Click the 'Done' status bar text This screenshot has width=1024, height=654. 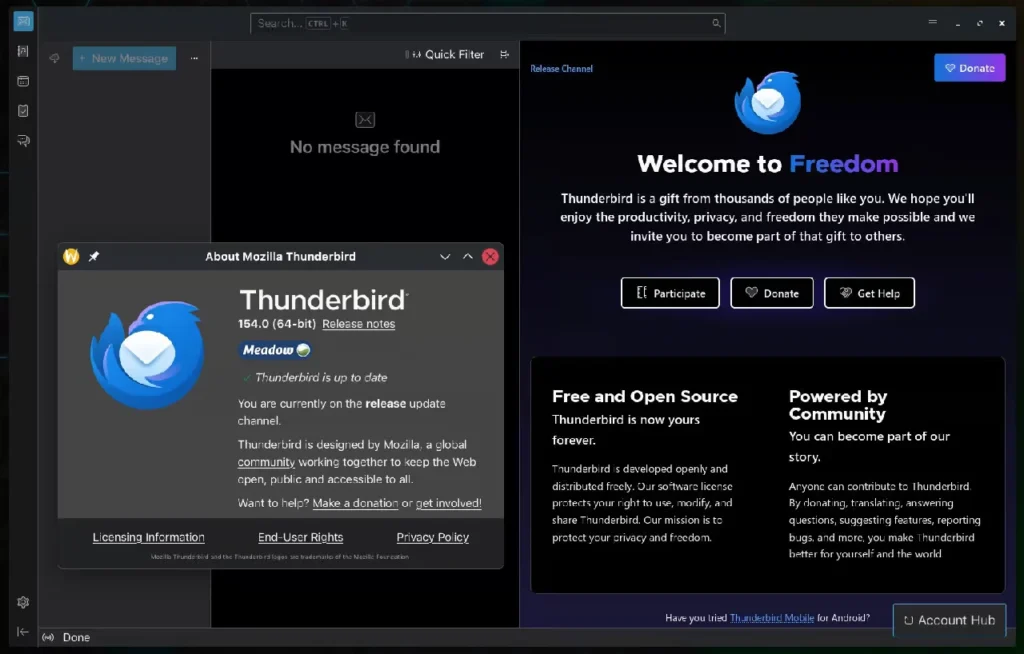(x=76, y=637)
